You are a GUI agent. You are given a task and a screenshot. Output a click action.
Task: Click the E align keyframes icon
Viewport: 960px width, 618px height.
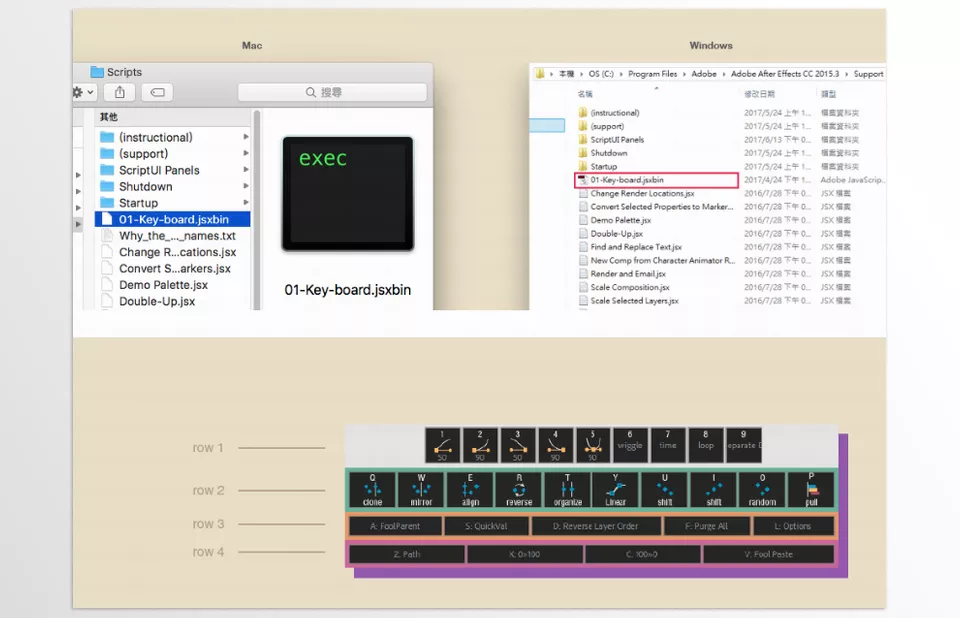tap(470, 489)
